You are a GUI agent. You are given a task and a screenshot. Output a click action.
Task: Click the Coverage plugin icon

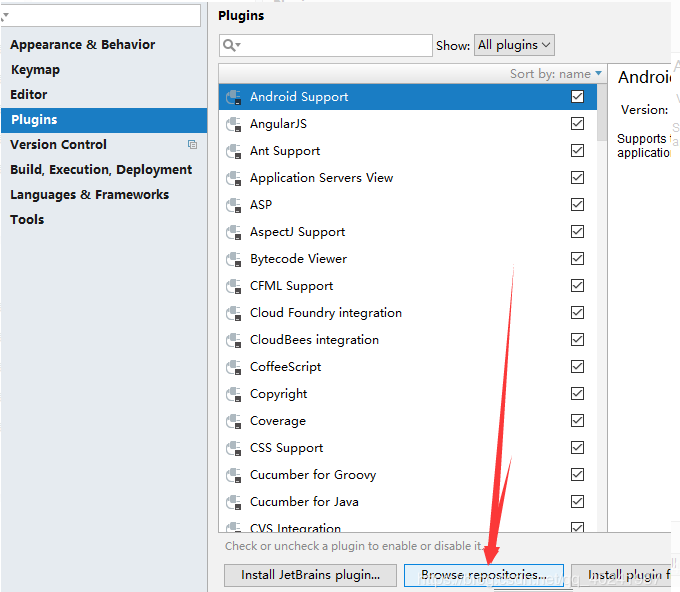click(x=234, y=421)
